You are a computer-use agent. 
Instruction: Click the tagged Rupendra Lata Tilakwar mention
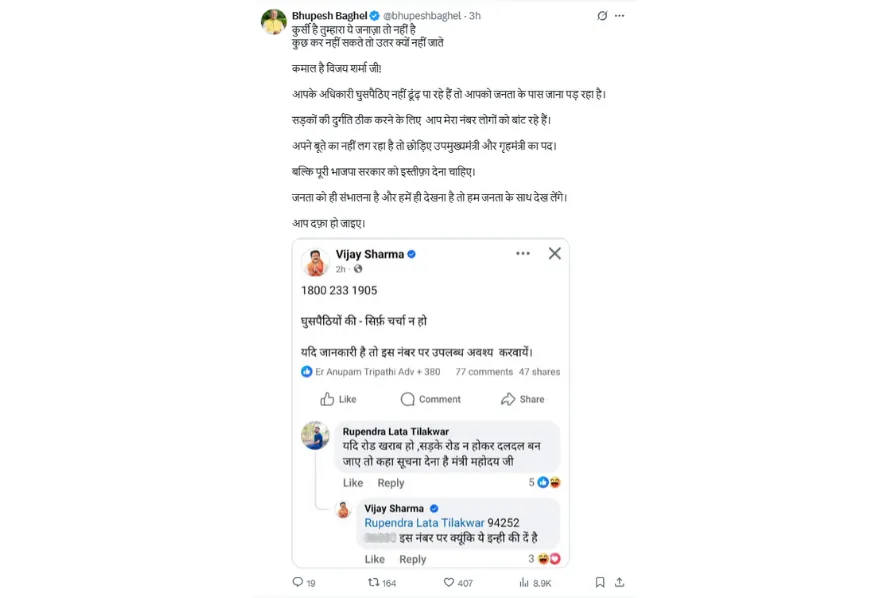(x=424, y=523)
